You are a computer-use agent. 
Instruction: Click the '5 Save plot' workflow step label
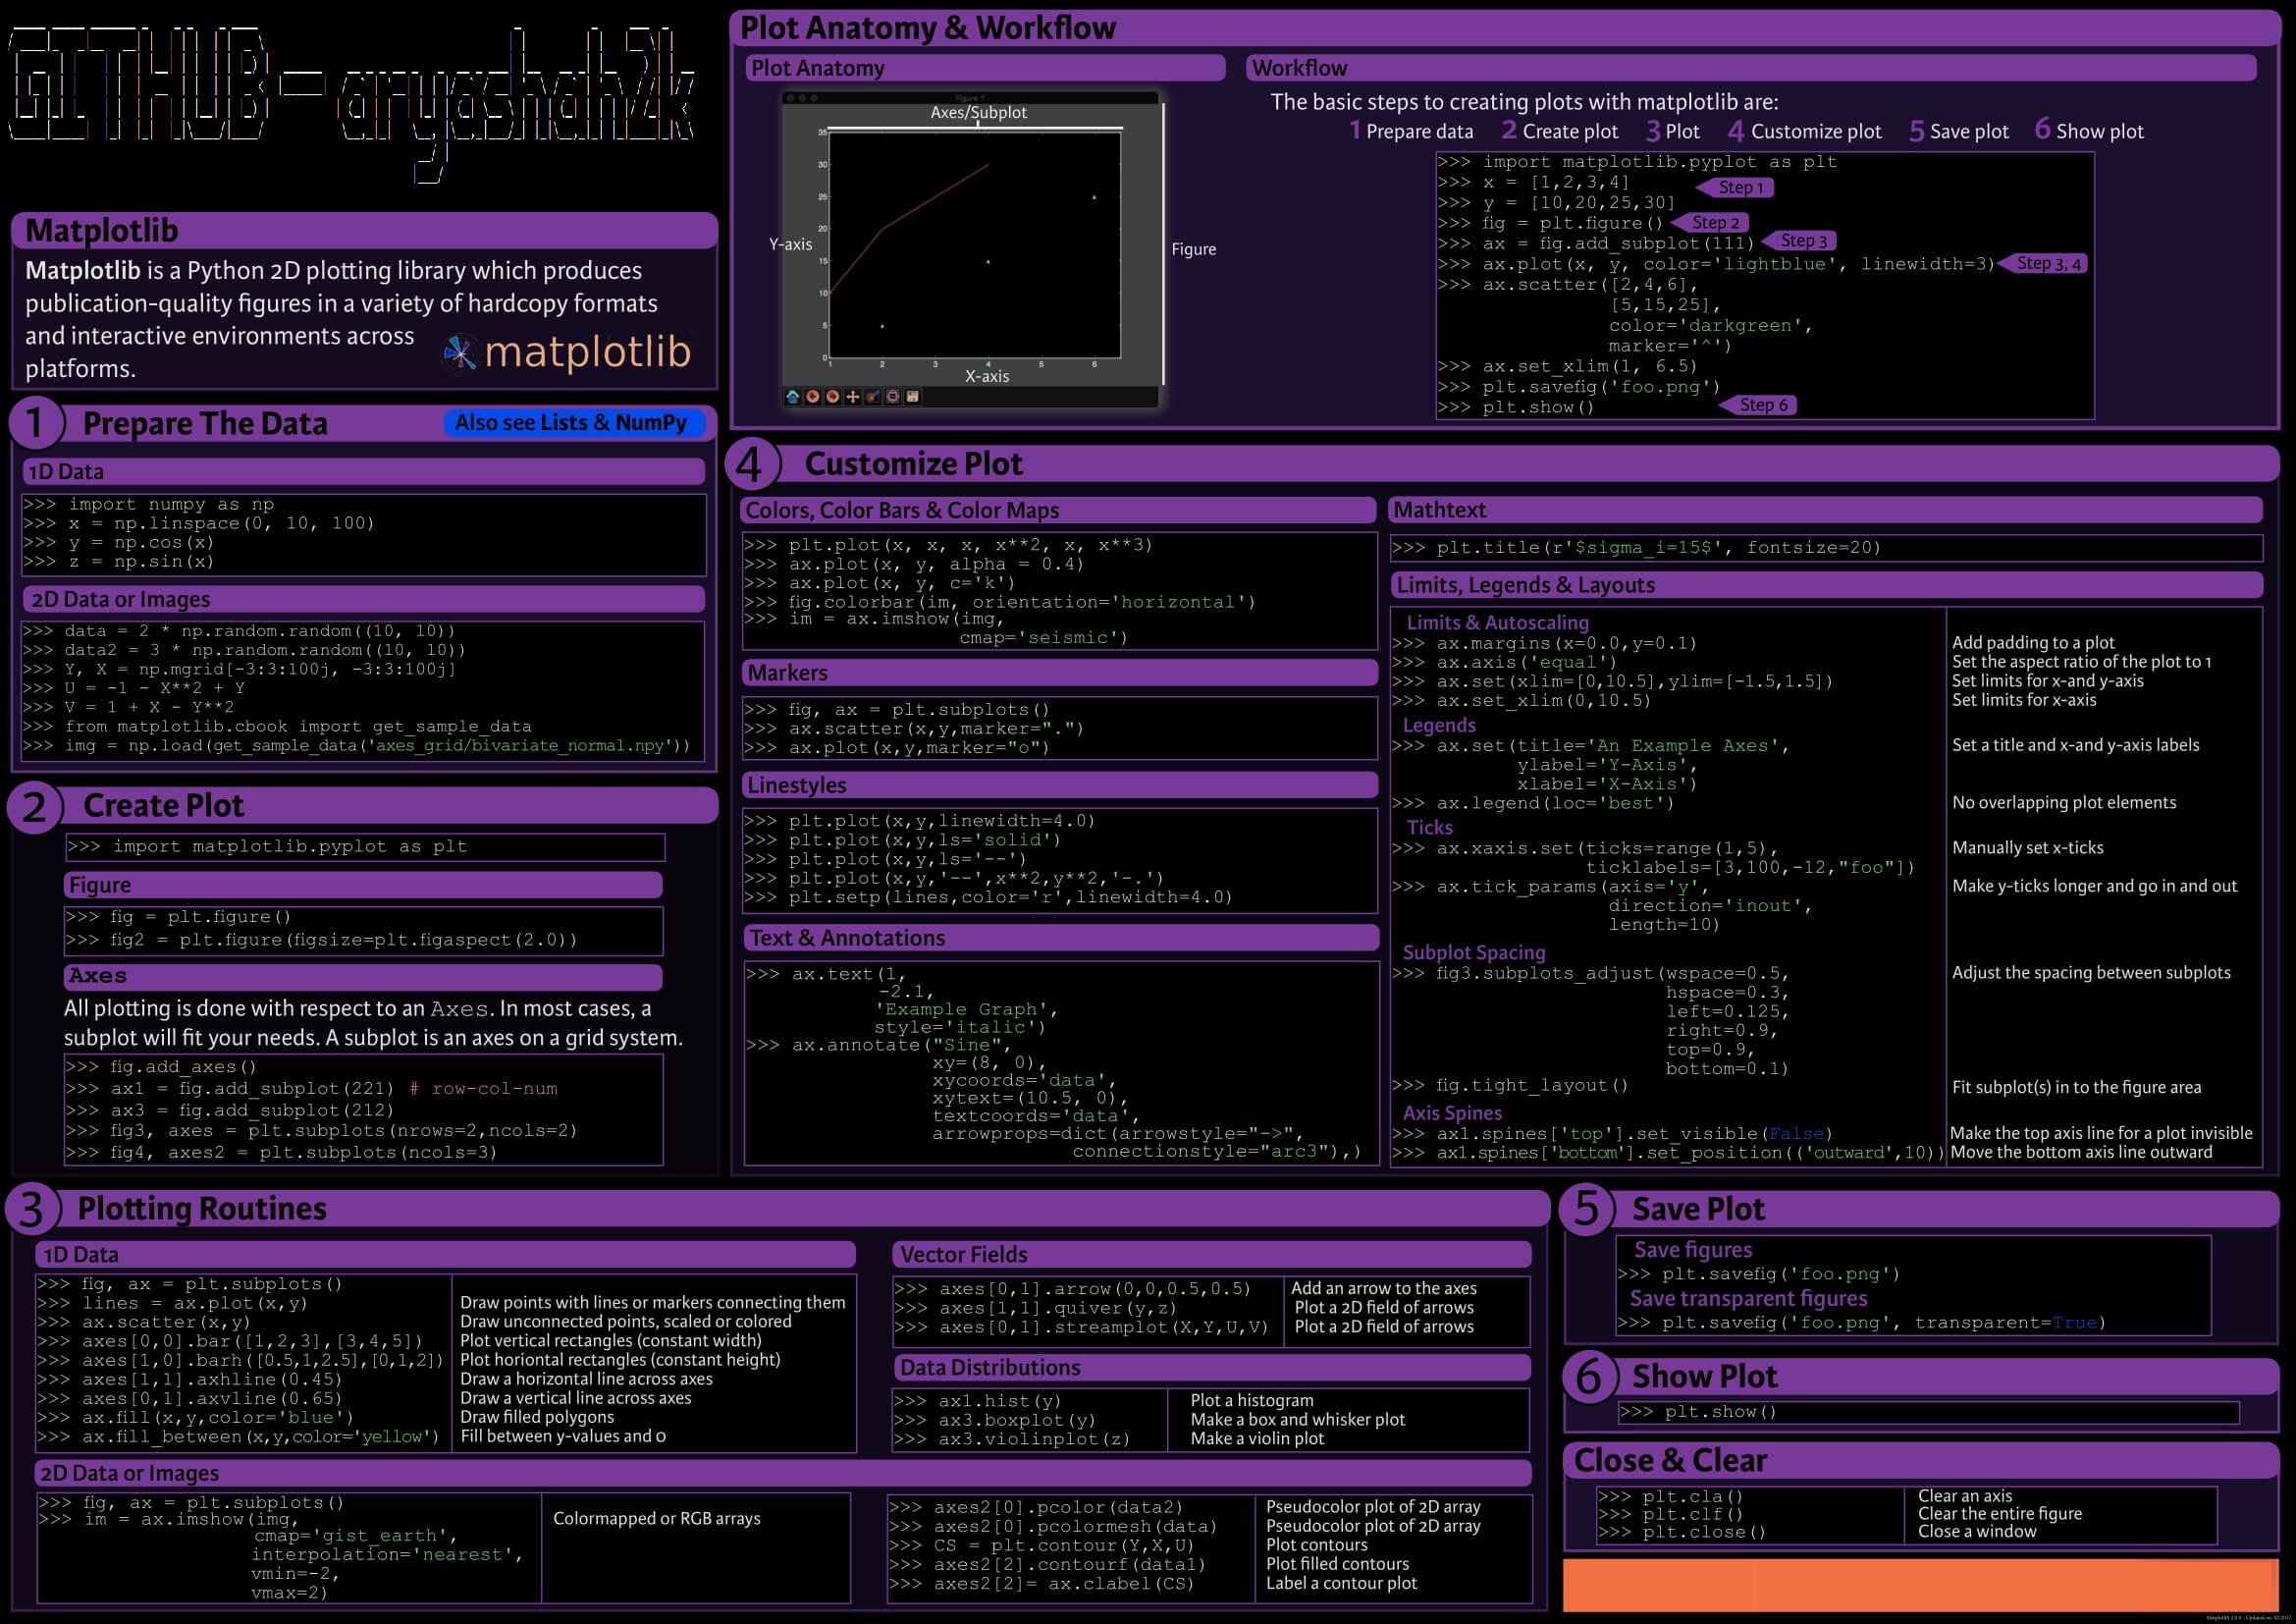coord(1958,131)
